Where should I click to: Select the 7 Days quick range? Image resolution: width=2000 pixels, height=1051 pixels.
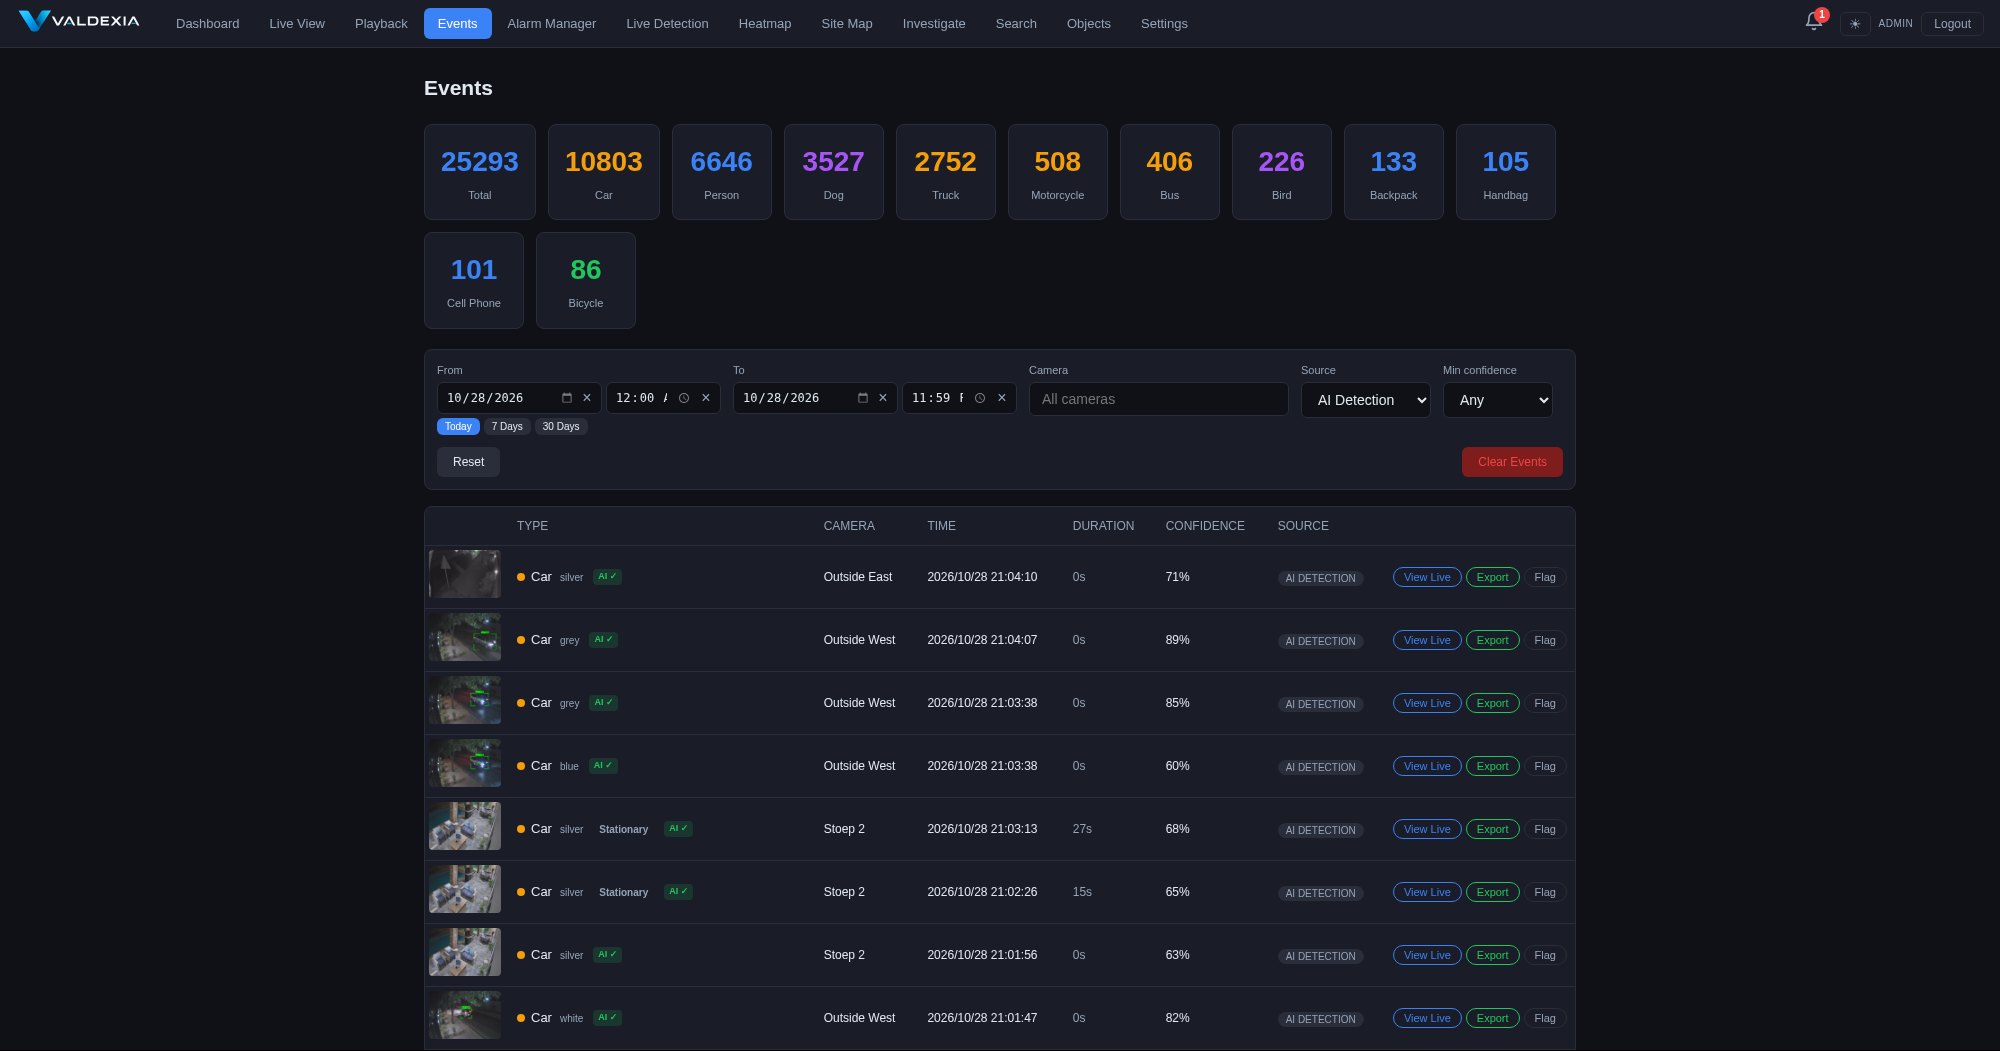[x=507, y=427]
